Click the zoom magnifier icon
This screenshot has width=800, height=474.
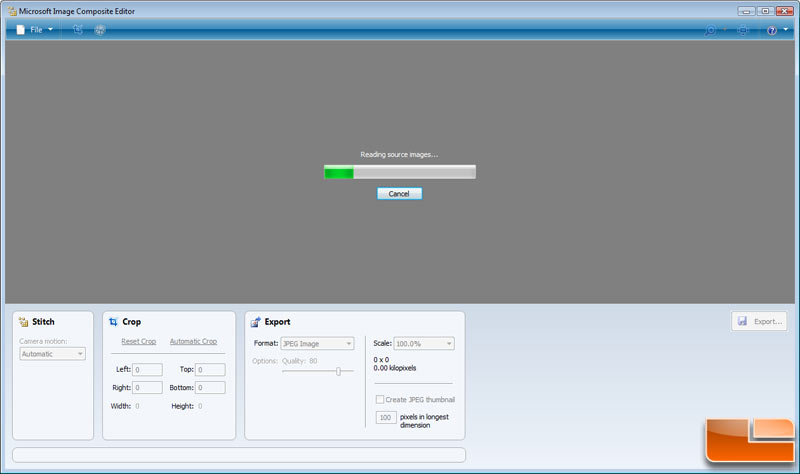(x=711, y=31)
